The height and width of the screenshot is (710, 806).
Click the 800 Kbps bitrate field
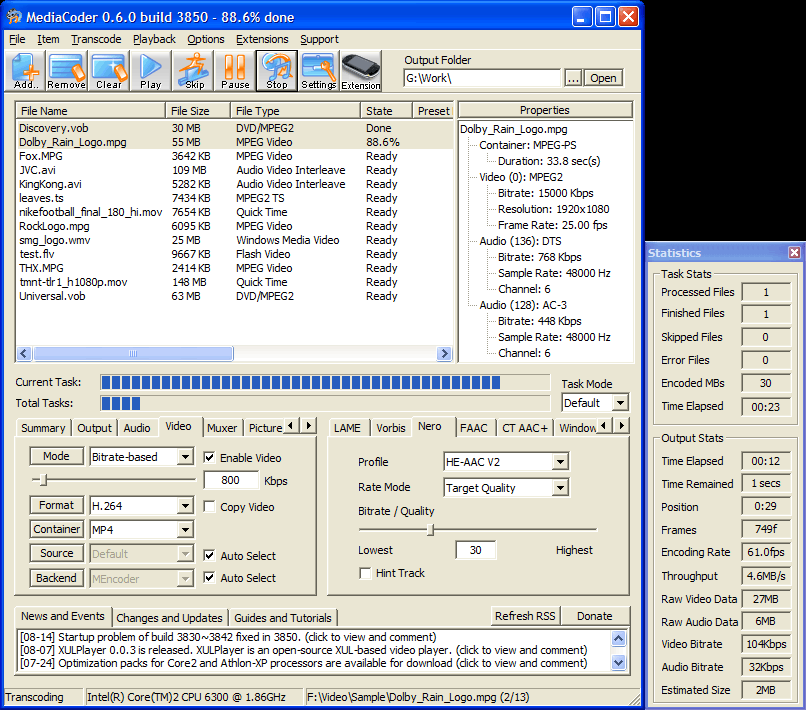tap(231, 480)
